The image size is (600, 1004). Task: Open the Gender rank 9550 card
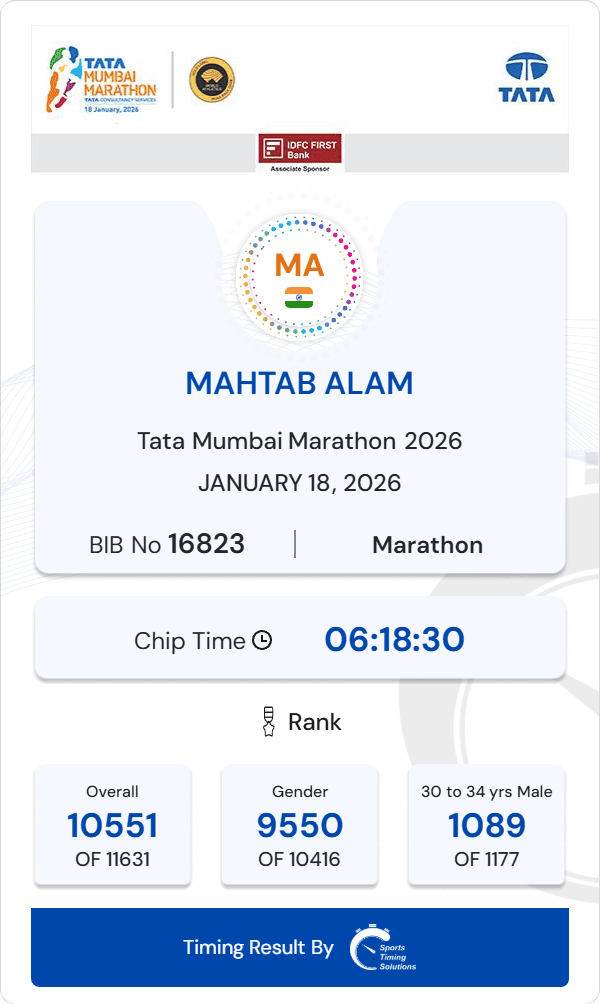point(300,824)
